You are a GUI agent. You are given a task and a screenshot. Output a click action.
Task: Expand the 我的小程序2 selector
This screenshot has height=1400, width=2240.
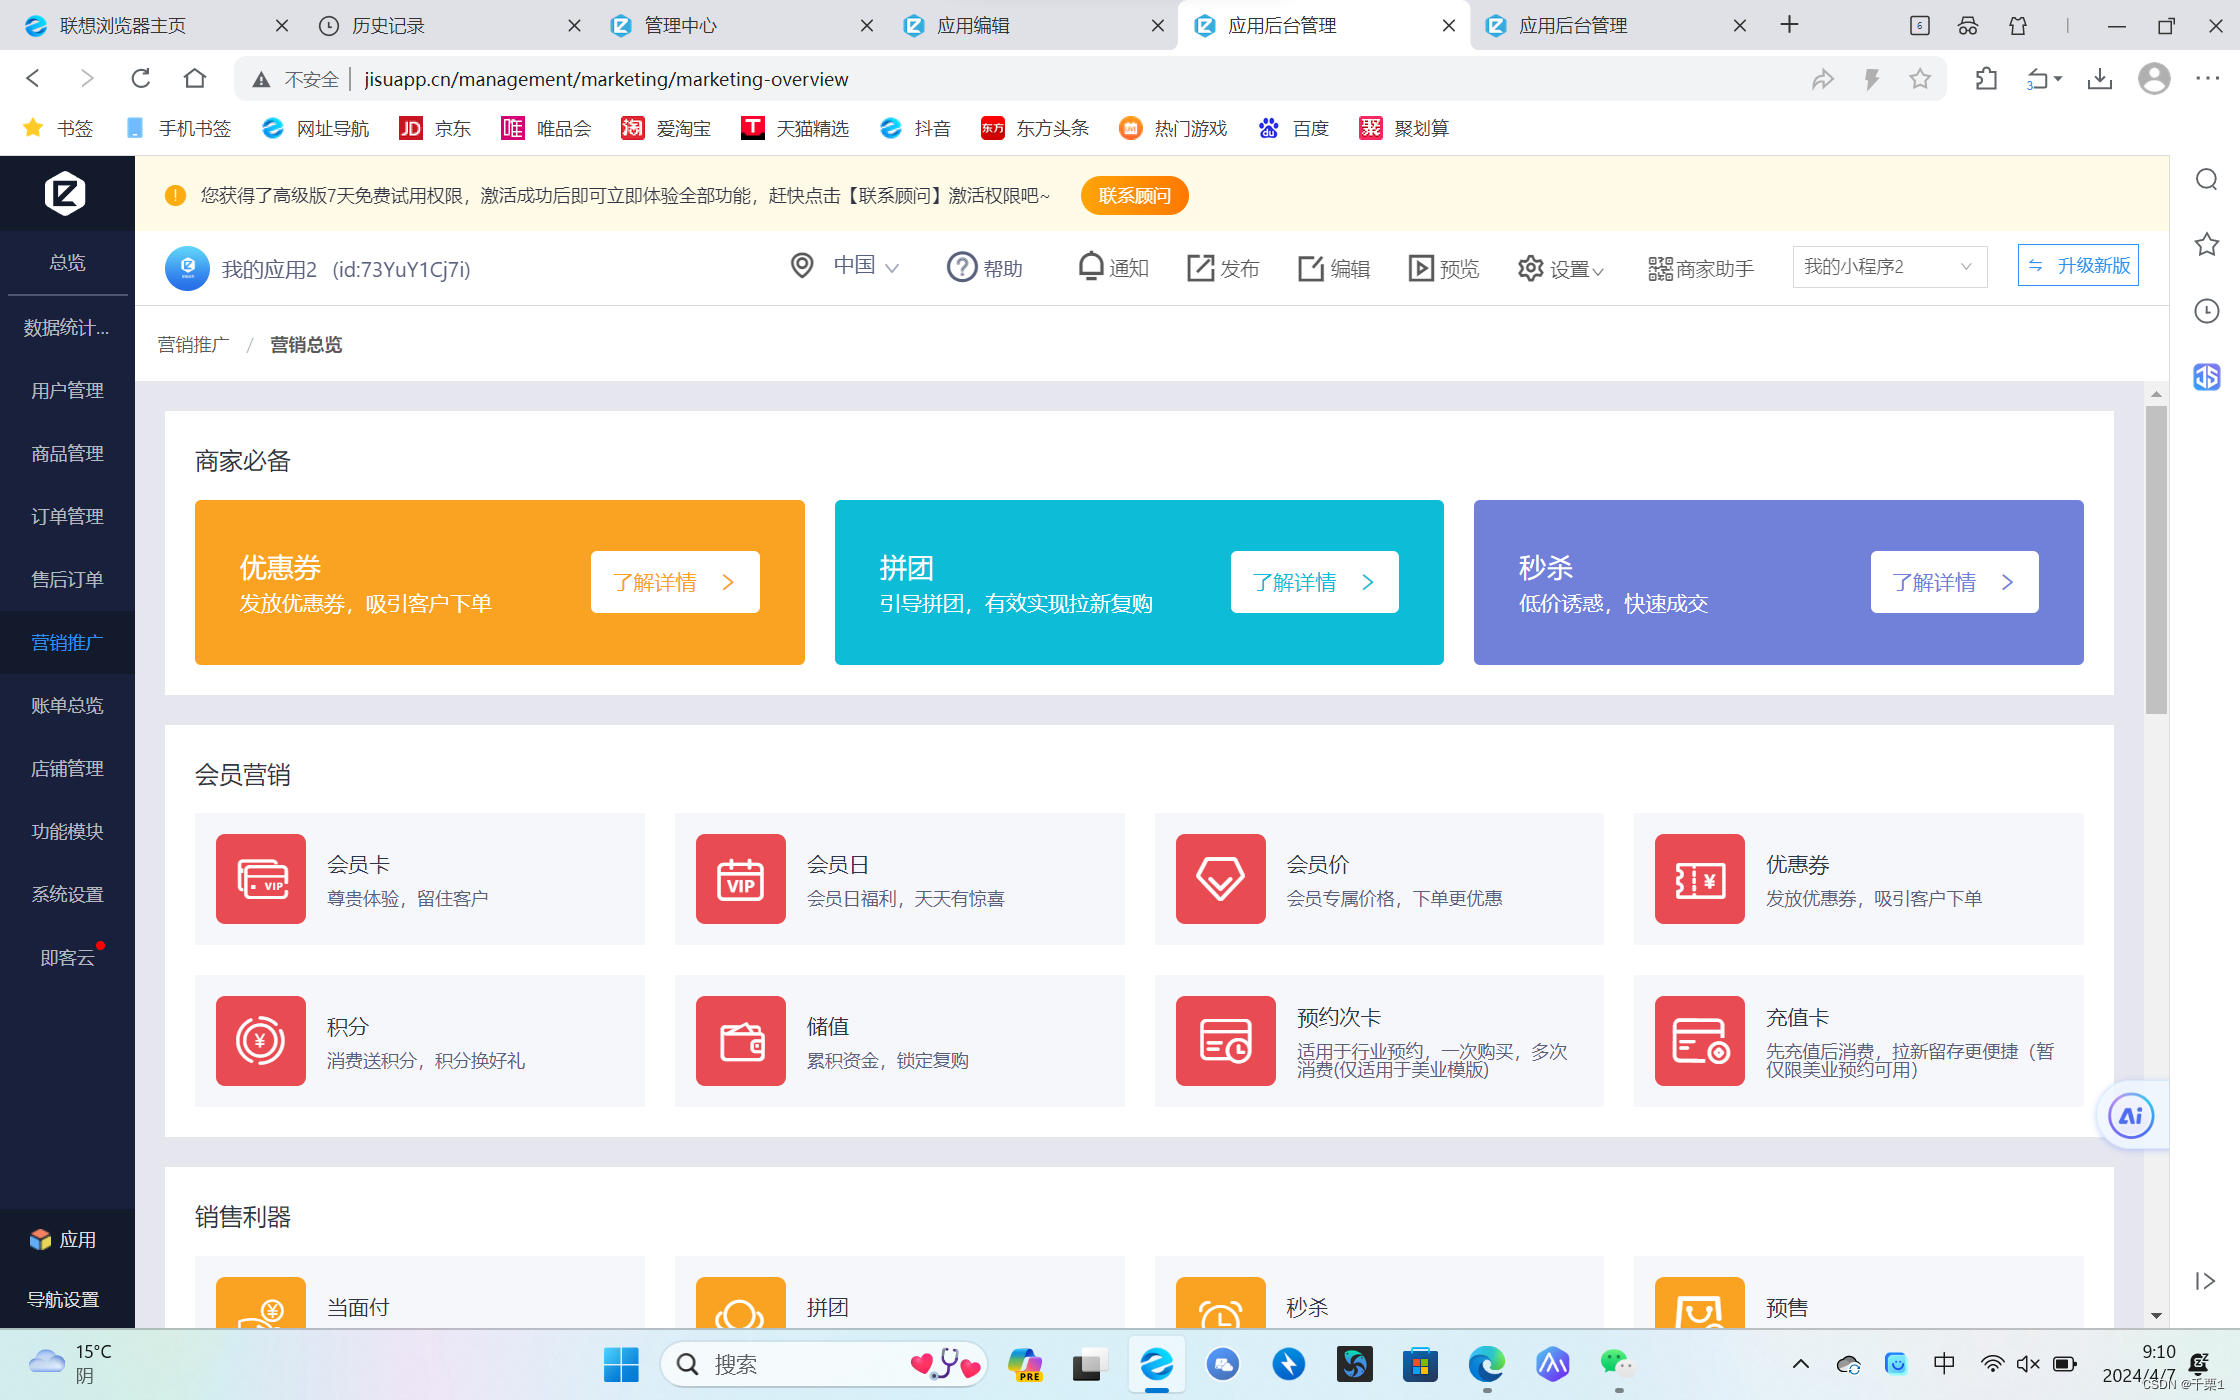1888,267
